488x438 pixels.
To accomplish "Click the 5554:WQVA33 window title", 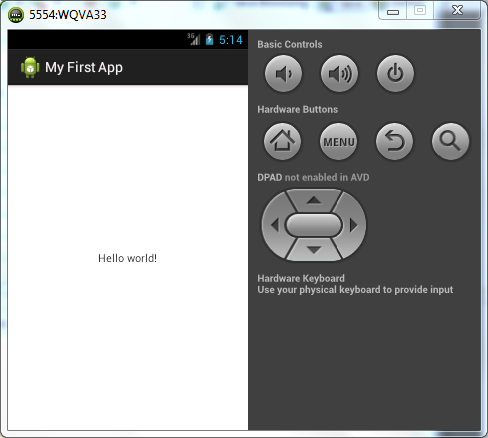I will click(68, 15).
